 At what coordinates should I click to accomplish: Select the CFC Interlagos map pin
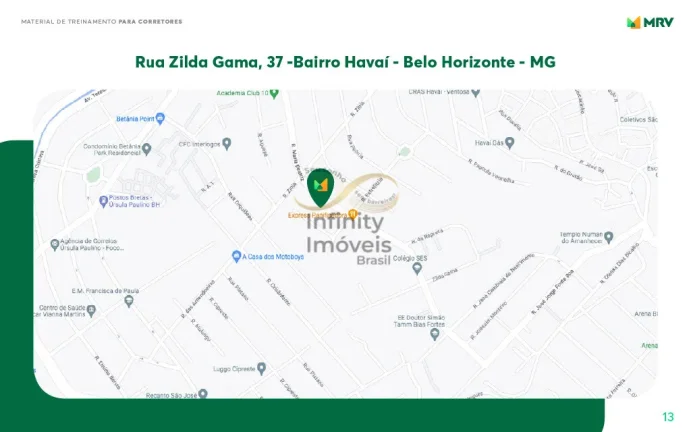coord(227,144)
